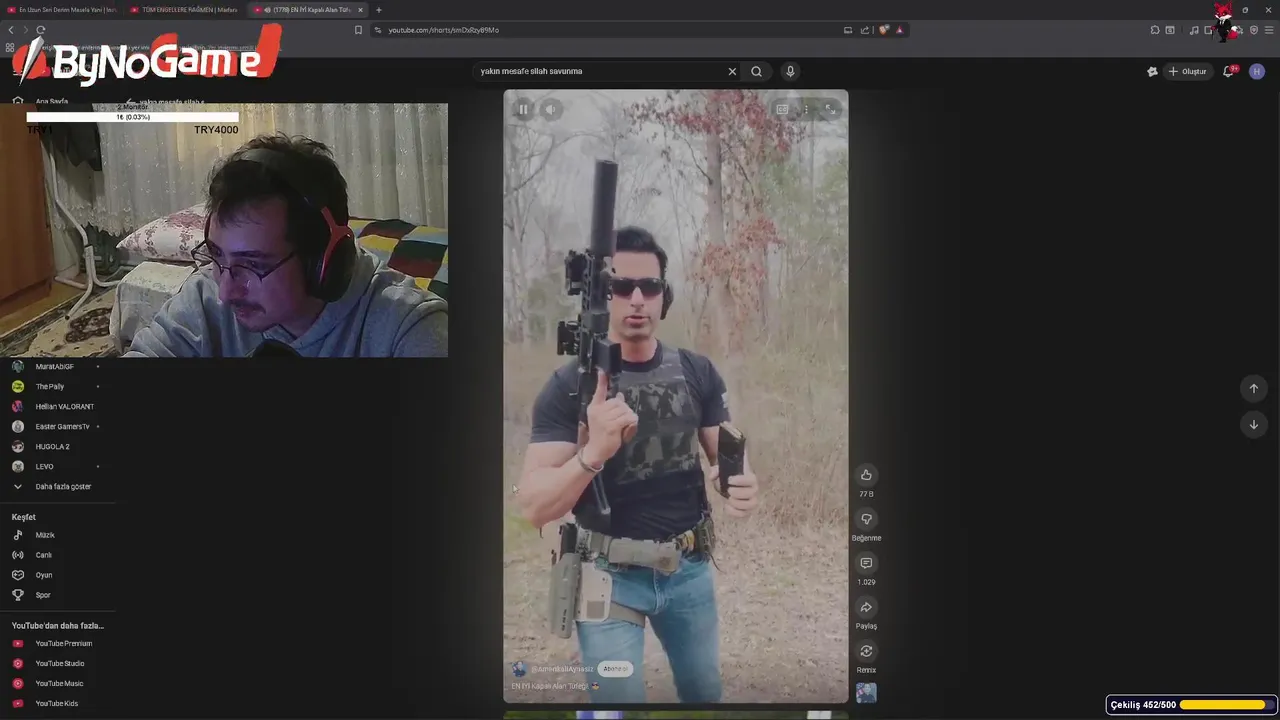The height and width of the screenshot is (720, 1280).
Task: Click the icon left of Oluştur
Action: 1152,71
